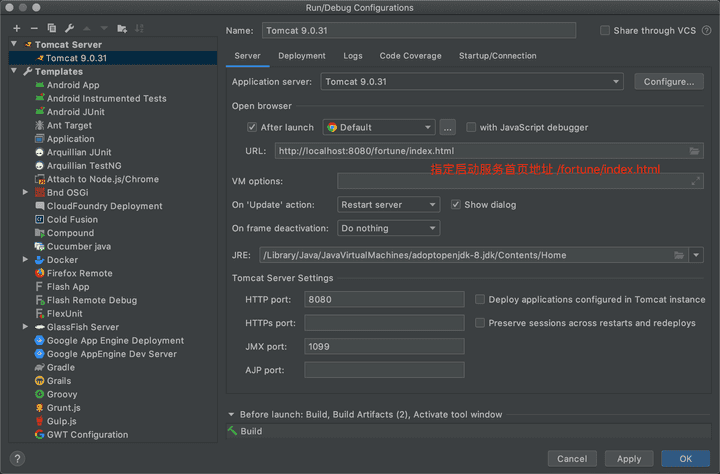This screenshot has height=474, width=720.
Task: Enable the with JavaScript debugger checkbox
Action: tap(472, 127)
